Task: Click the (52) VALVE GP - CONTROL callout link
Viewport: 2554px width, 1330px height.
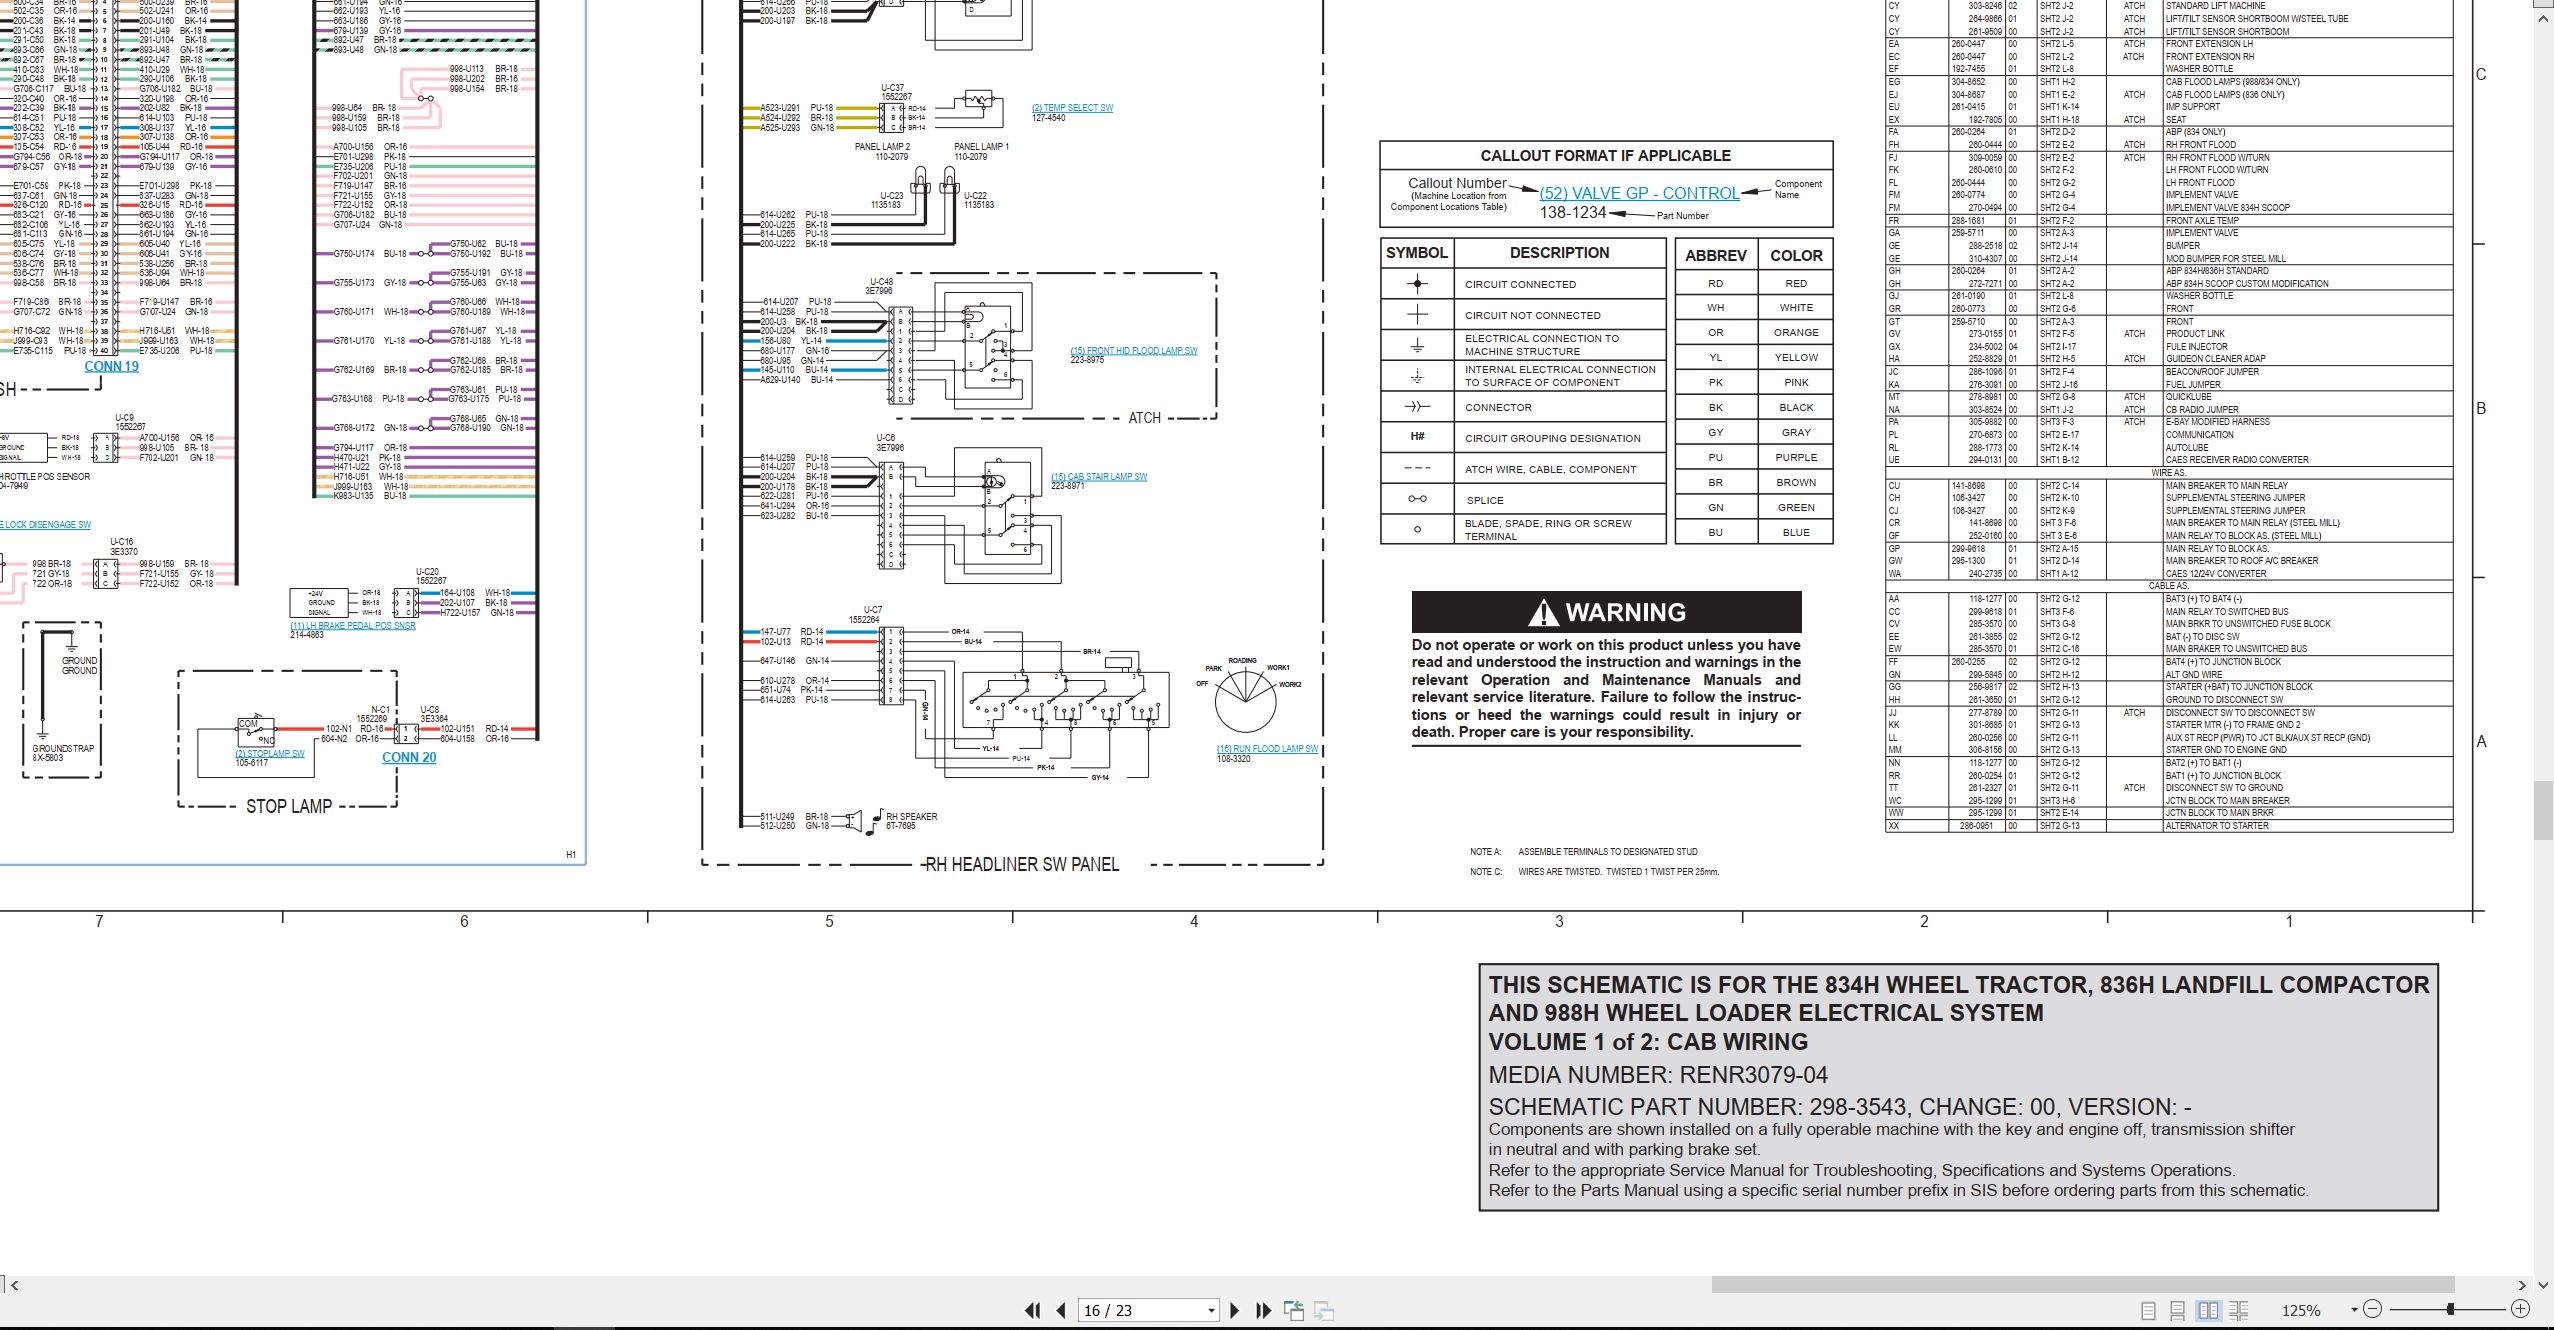Action: [1639, 193]
